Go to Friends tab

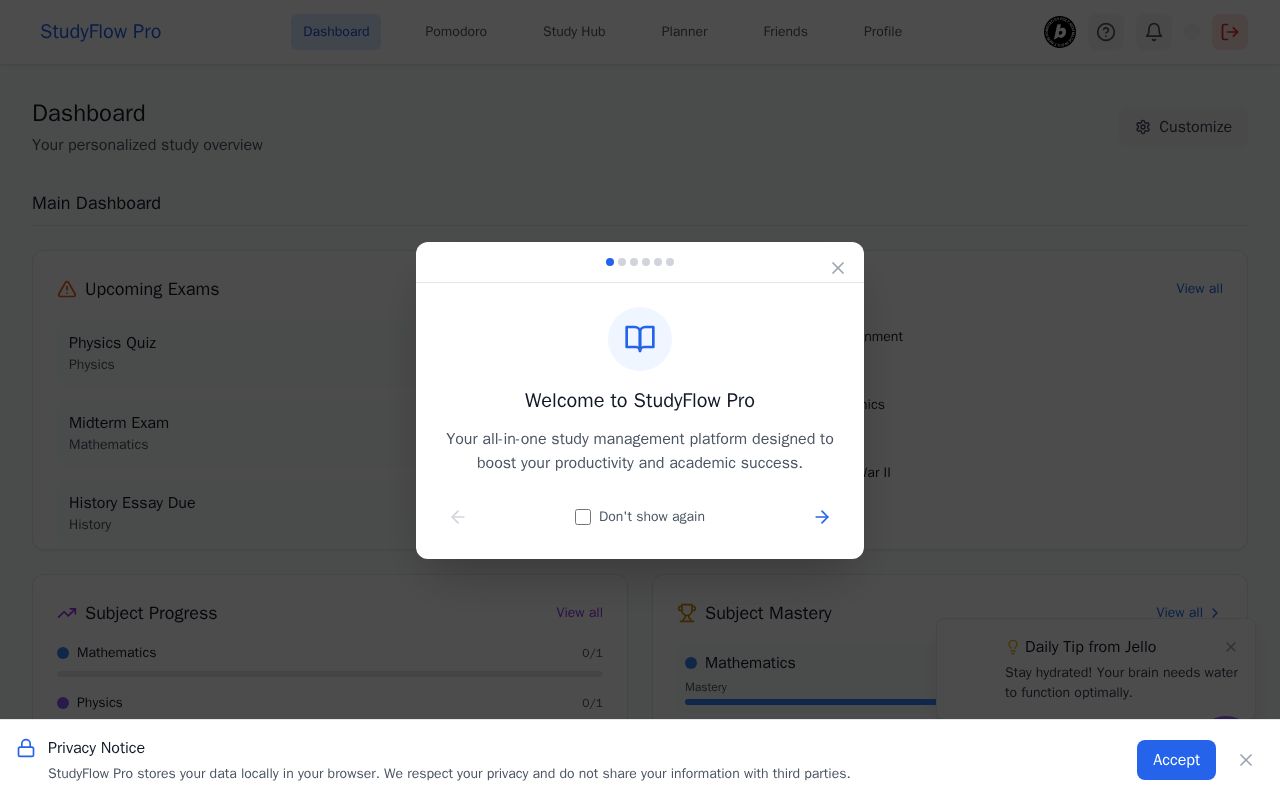[x=785, y=32]
